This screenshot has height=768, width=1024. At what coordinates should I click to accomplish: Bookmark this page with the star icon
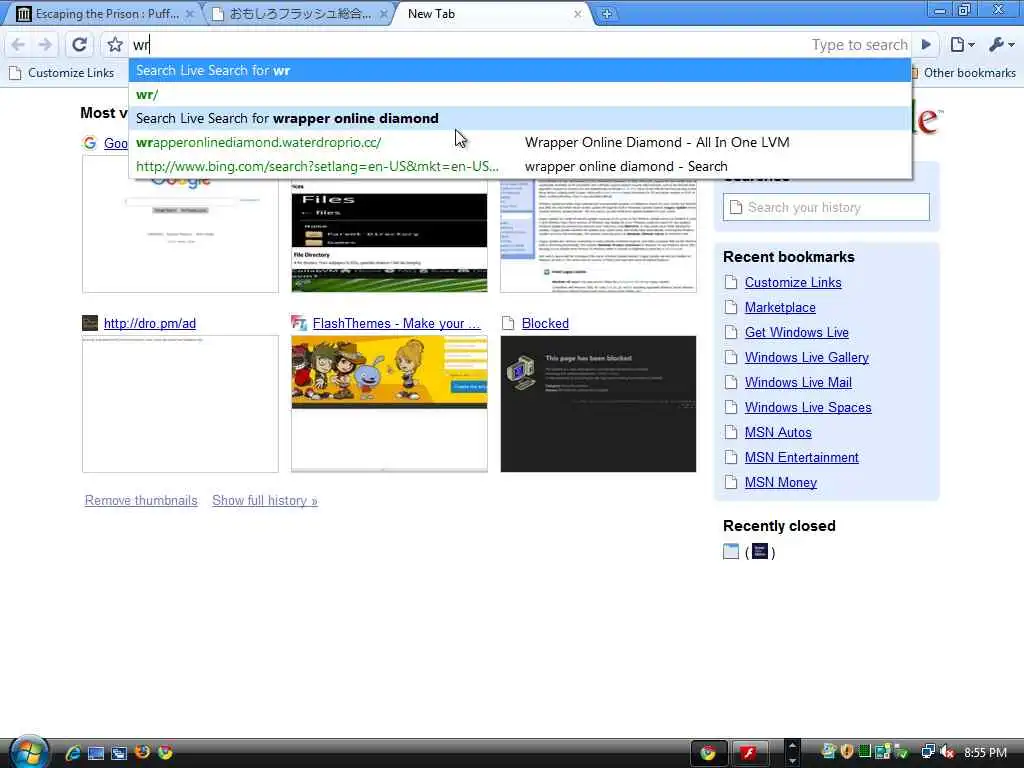(115, 44)
